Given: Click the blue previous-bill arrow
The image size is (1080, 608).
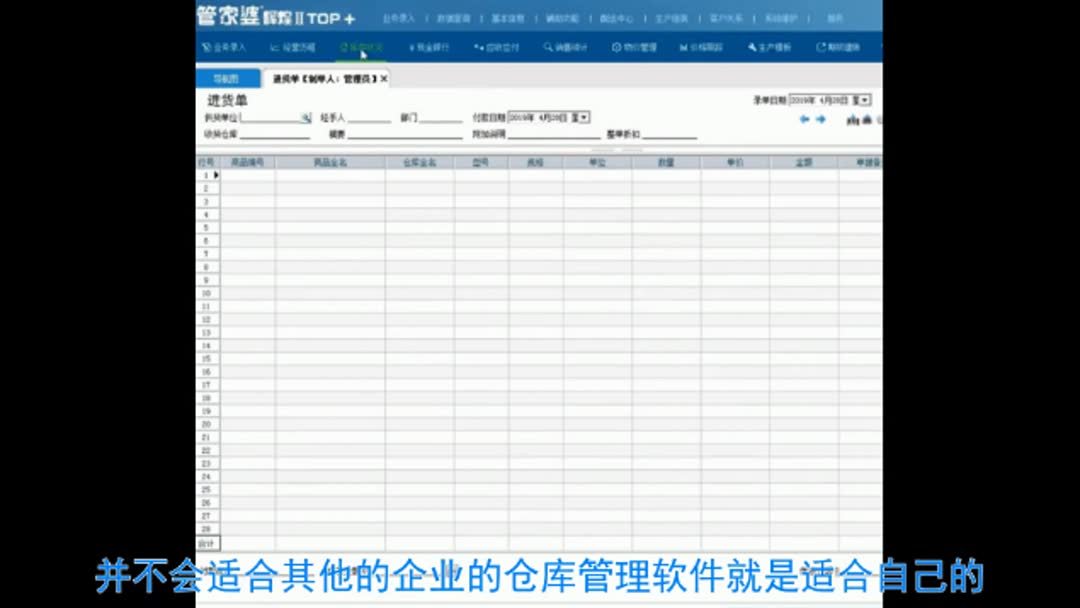Looking at the screenshot, I should tap(805, 118).
